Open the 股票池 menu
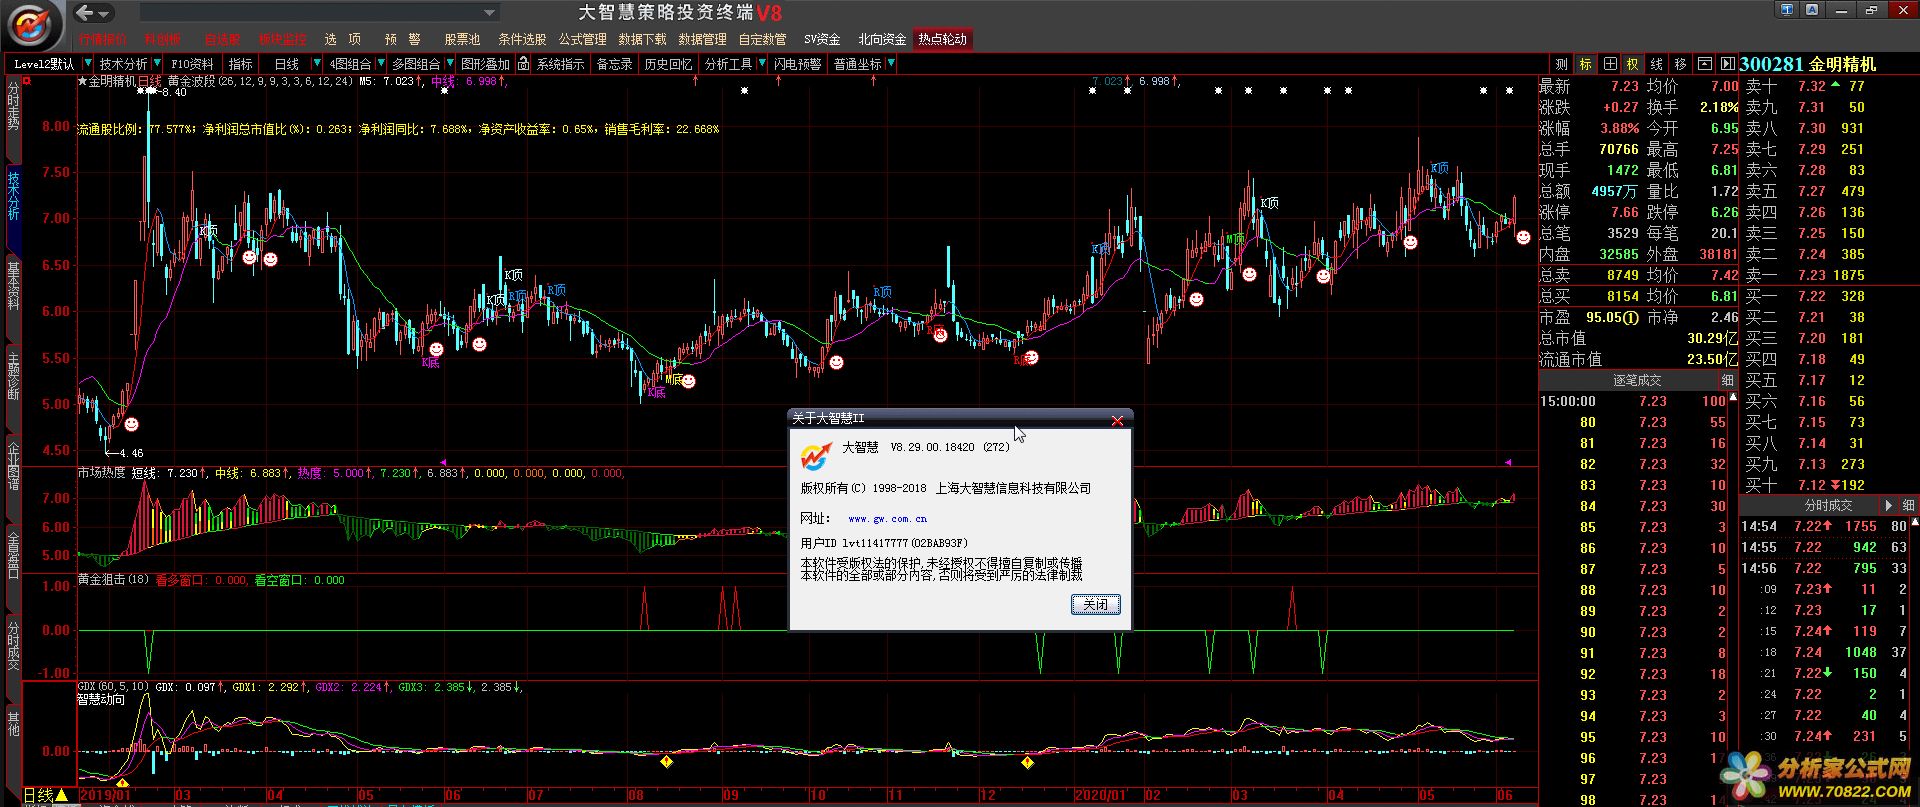Screen dimensions: 1920x807 [462, 39]
